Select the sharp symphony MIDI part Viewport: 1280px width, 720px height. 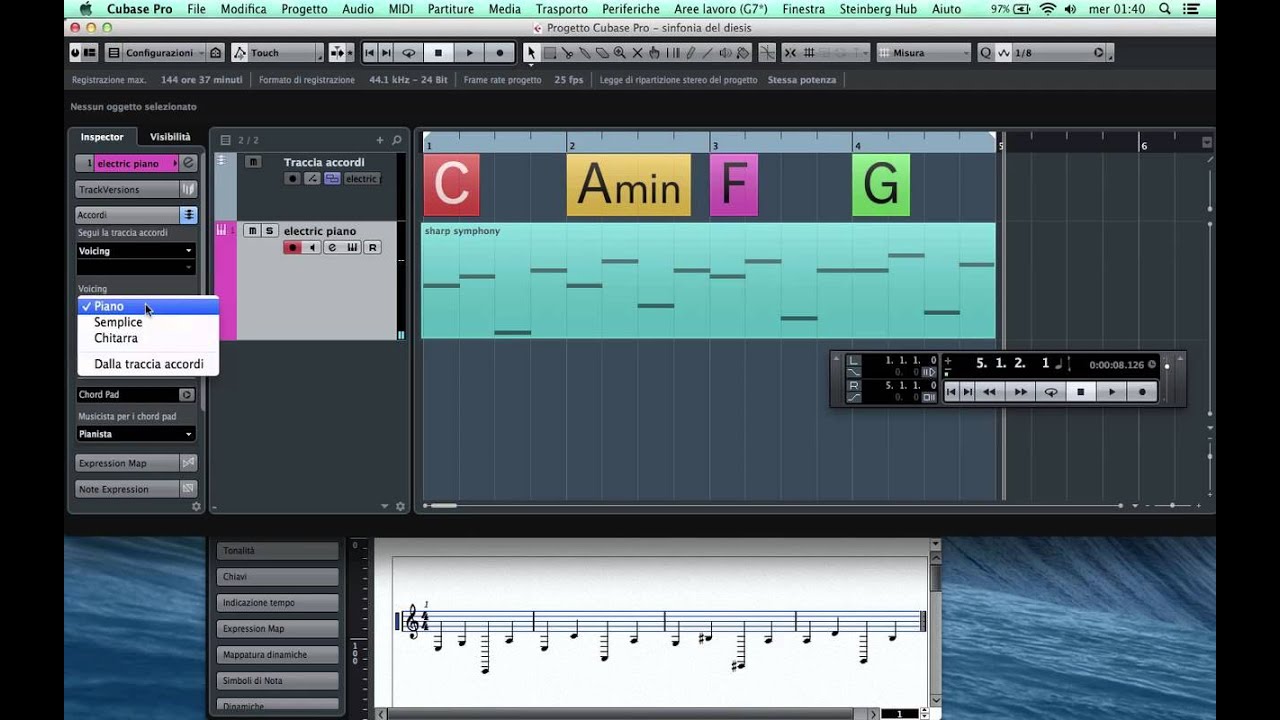coord(708,281)
